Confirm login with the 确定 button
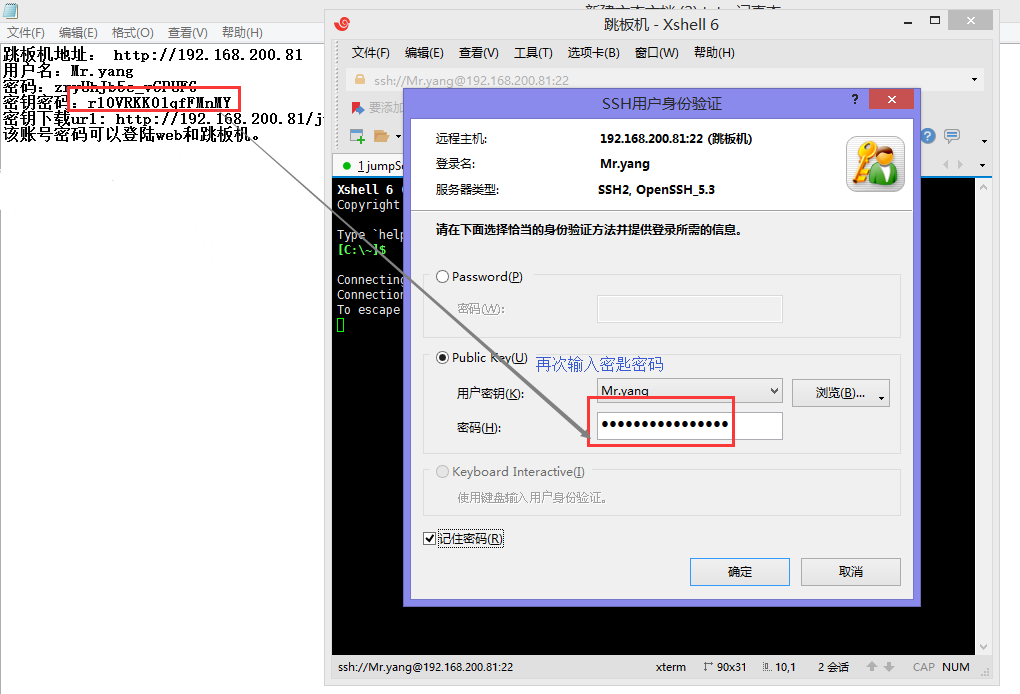 click(x=740, y=572)
